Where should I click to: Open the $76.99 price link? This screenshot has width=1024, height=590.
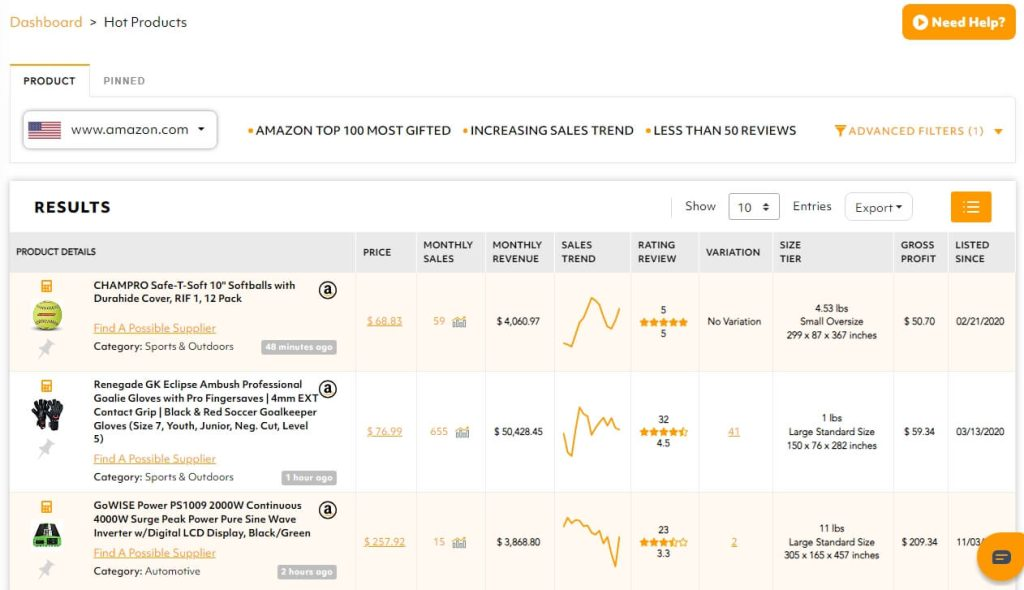pyautogui.click(x=384, y=432)
